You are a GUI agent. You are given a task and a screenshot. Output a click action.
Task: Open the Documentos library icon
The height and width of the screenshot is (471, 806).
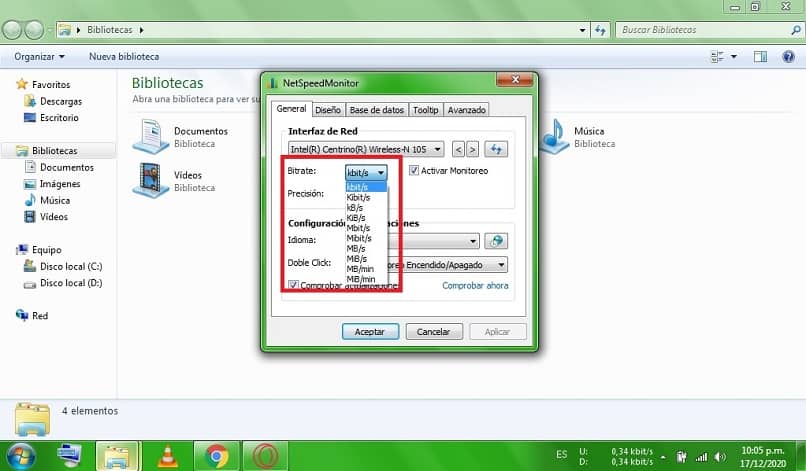(x=151, y=136)
